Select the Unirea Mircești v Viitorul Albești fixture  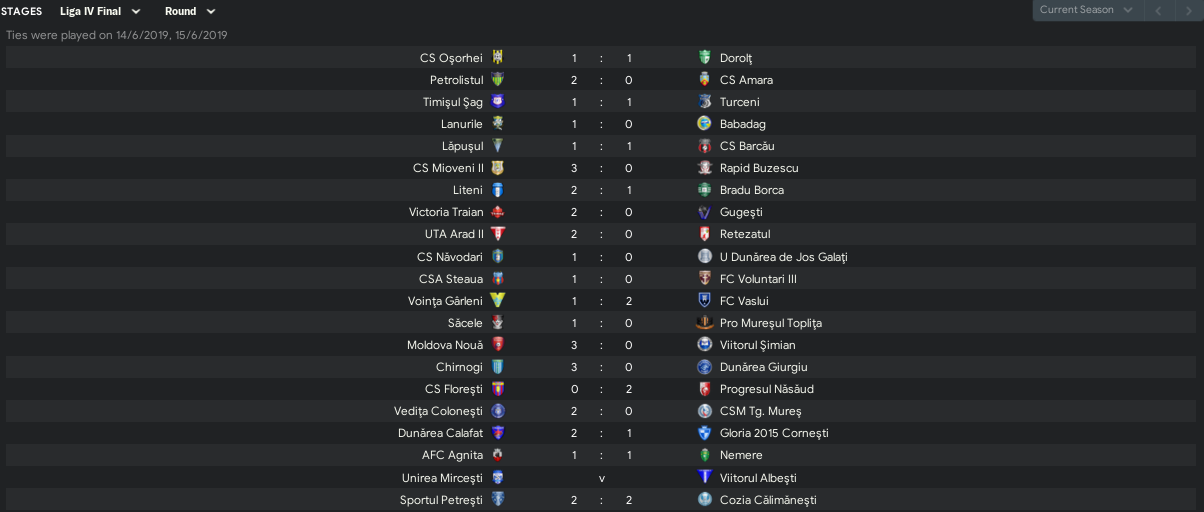click(x=602, y=478)
